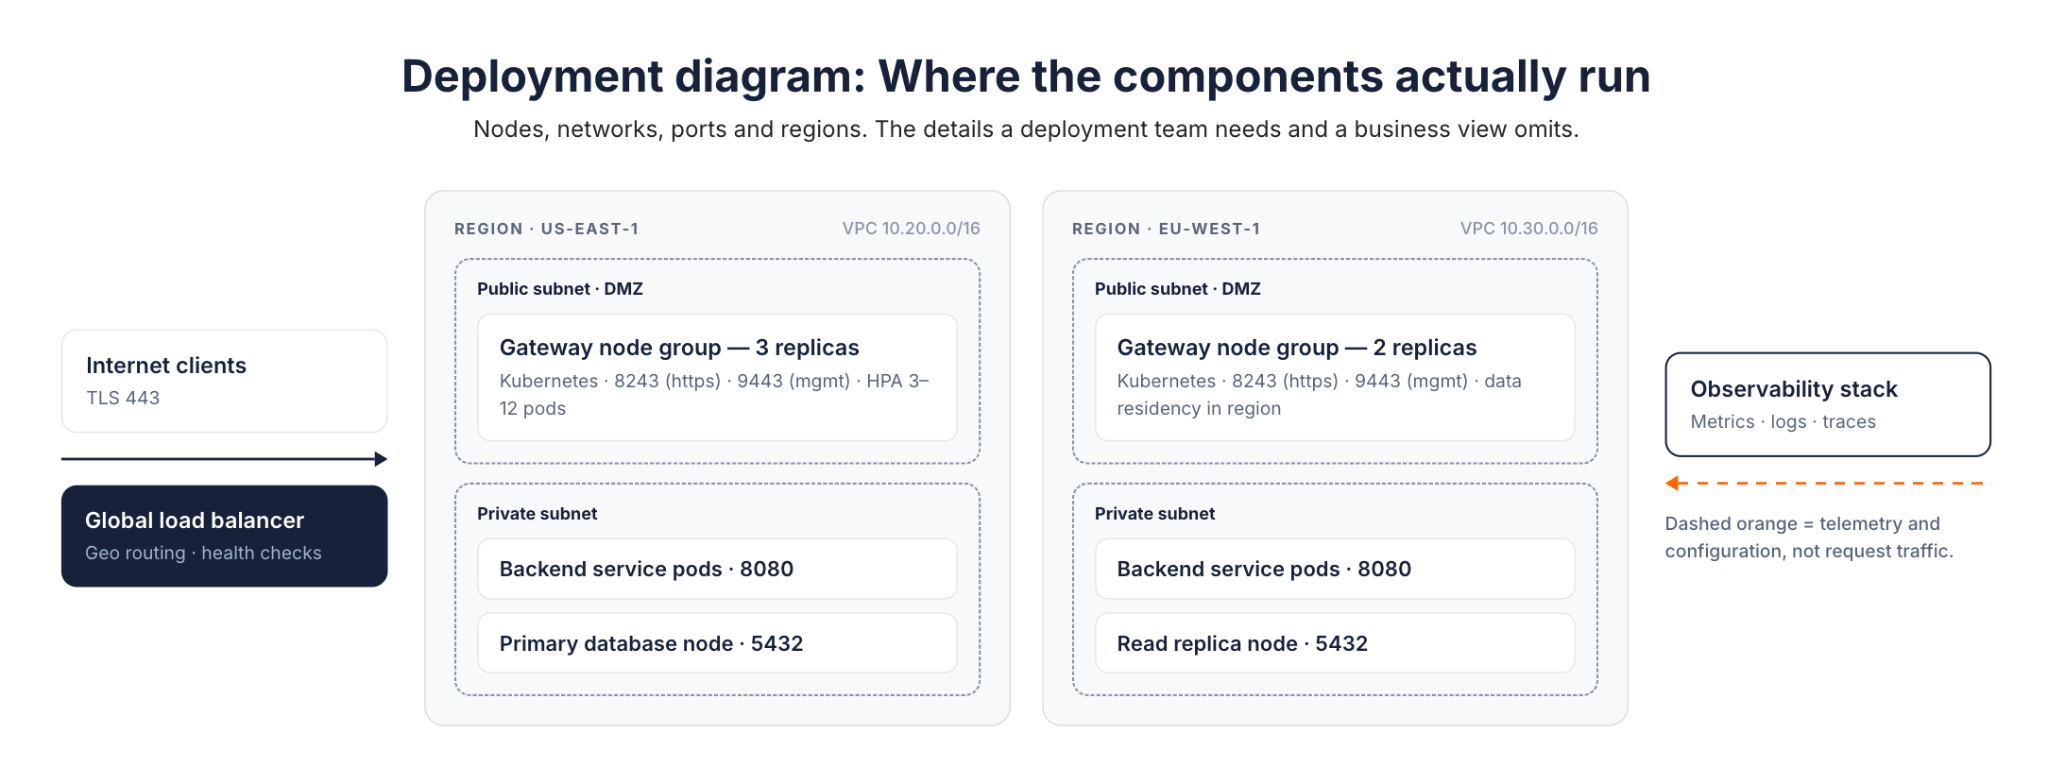Viewport: 2048px width, 769px height.
Task: Click the US-East-1 Gateway node group card
Action: pyautogui.click(x=717, y=377)
